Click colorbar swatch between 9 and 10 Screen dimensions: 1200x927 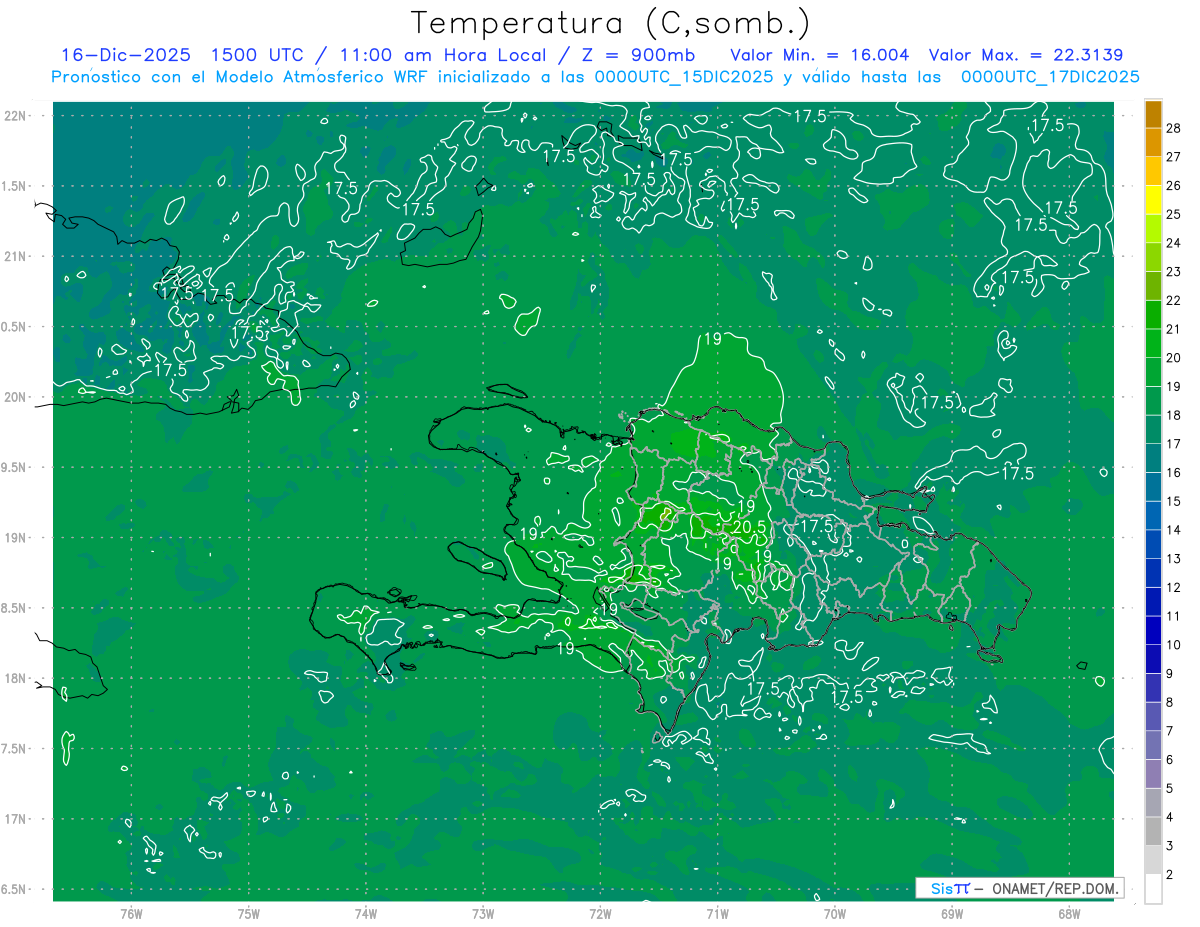[x=1153, y=660]
